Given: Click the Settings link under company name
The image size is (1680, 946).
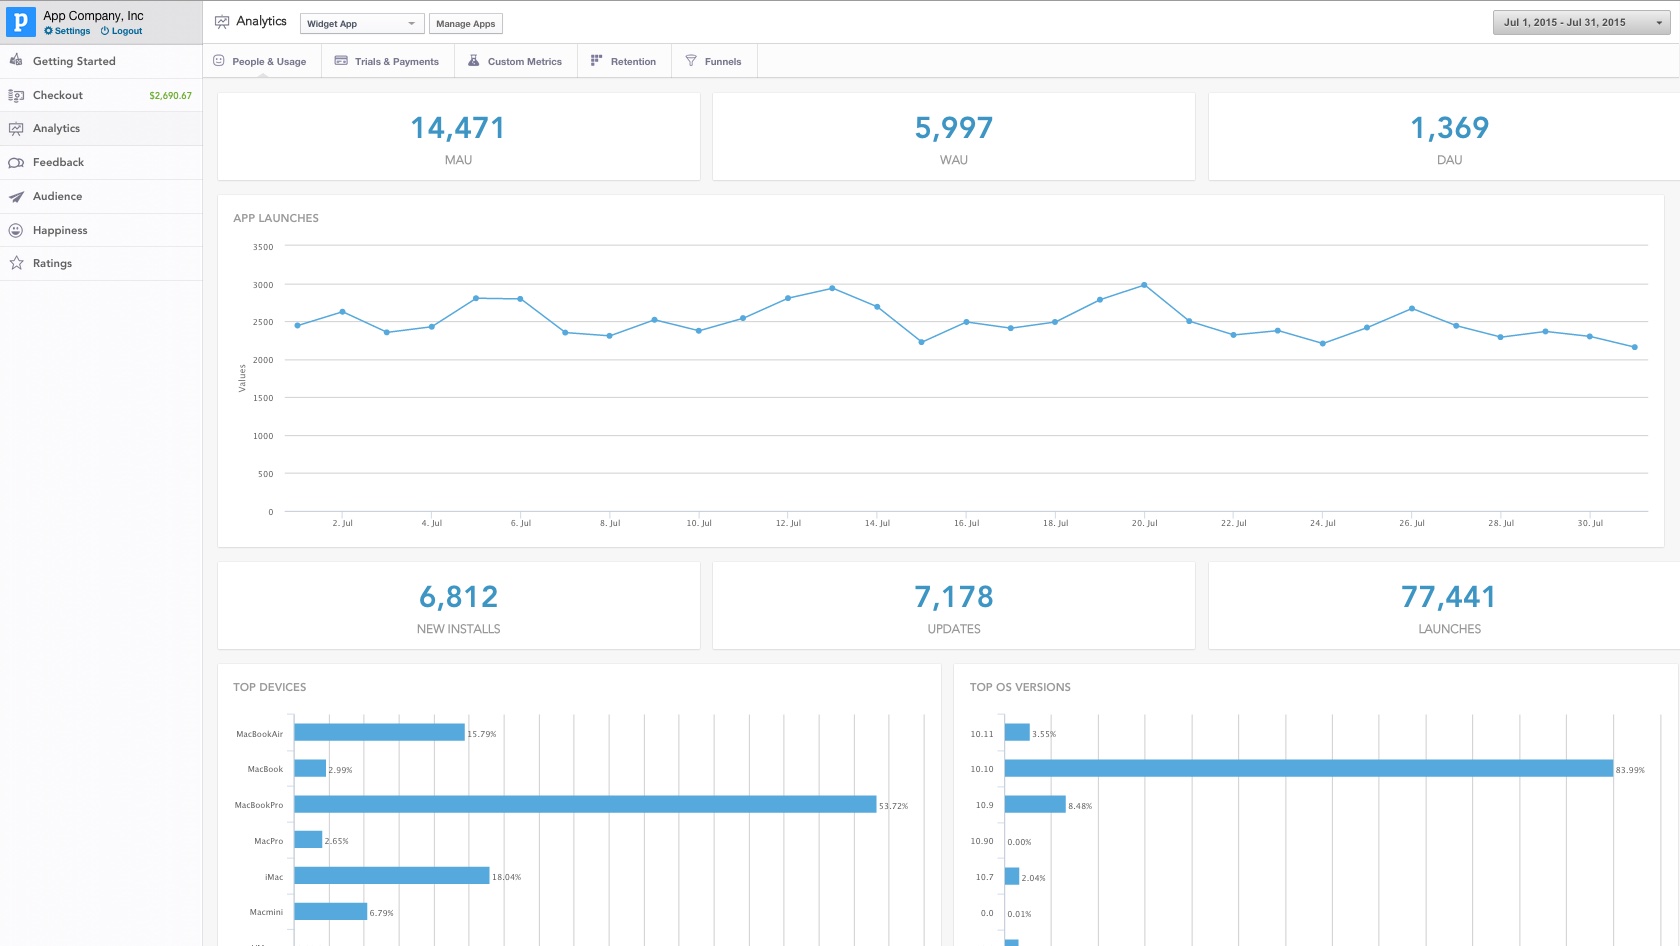Looking at the screenshot, I should point(72,31).
